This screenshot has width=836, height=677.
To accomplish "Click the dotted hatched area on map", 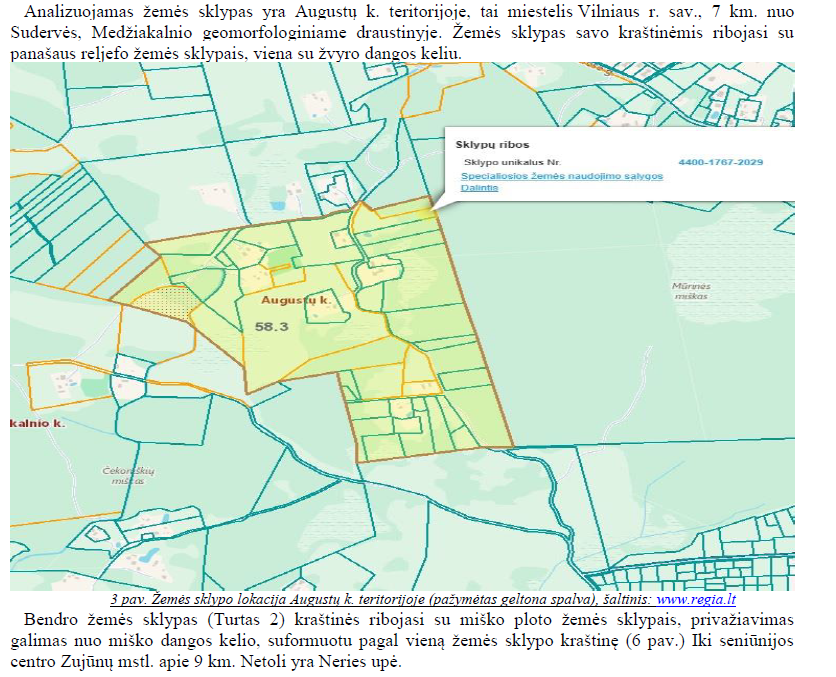I will pos(165,302).
